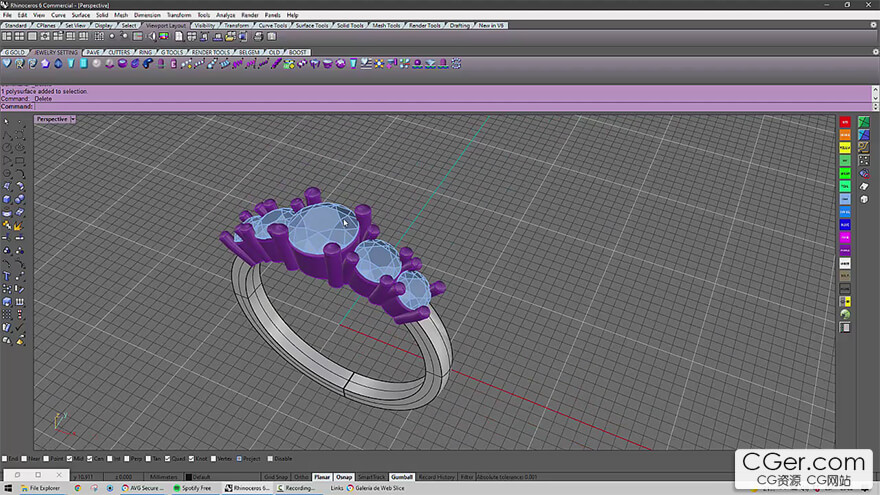Open the Default layer selector in status bar
This screenshot has height=495, width=880.
pos(222,477)
